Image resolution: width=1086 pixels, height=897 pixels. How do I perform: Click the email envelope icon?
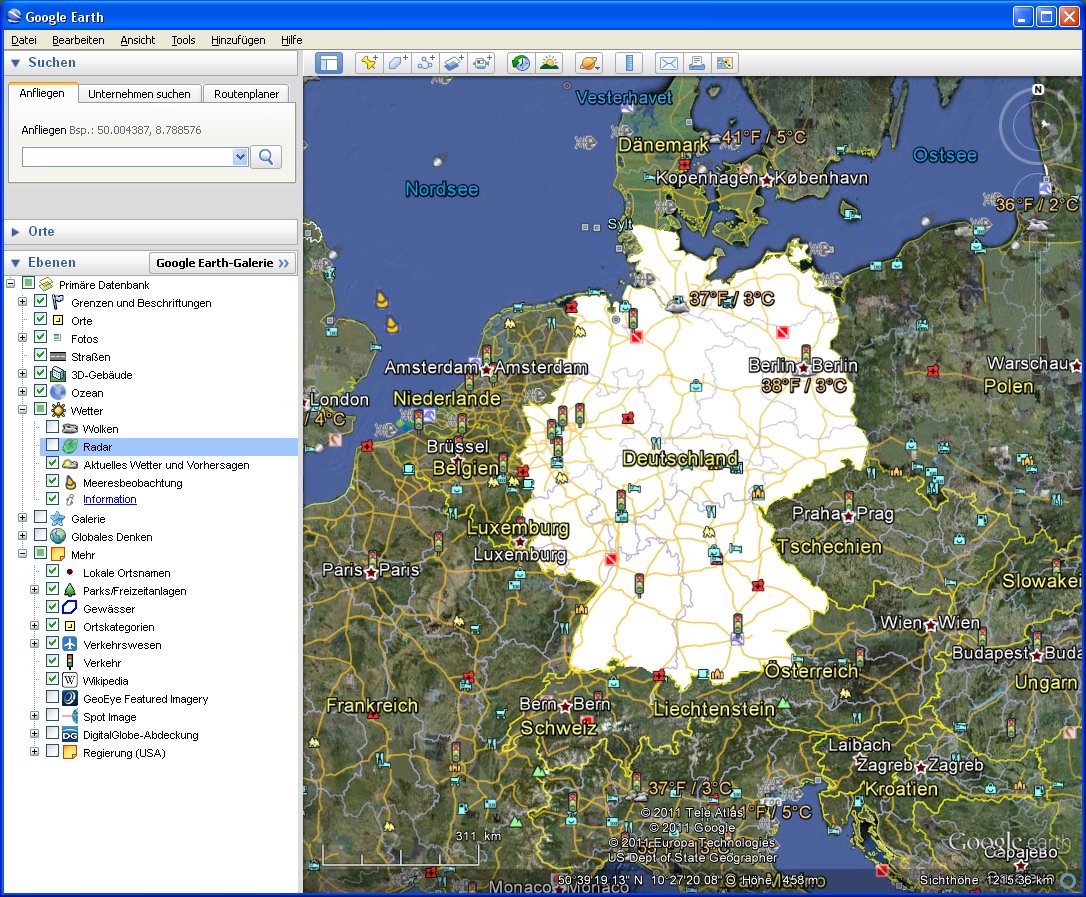tap(668, 63)
